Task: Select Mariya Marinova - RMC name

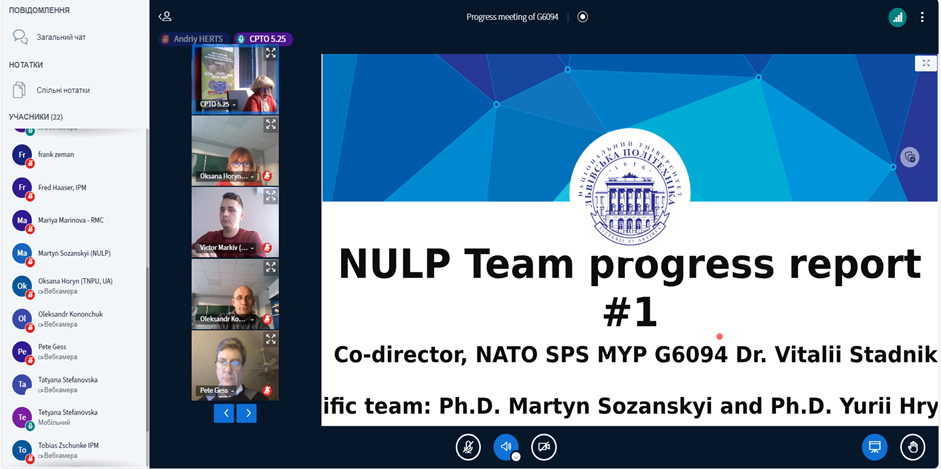Action: (71, 221)
